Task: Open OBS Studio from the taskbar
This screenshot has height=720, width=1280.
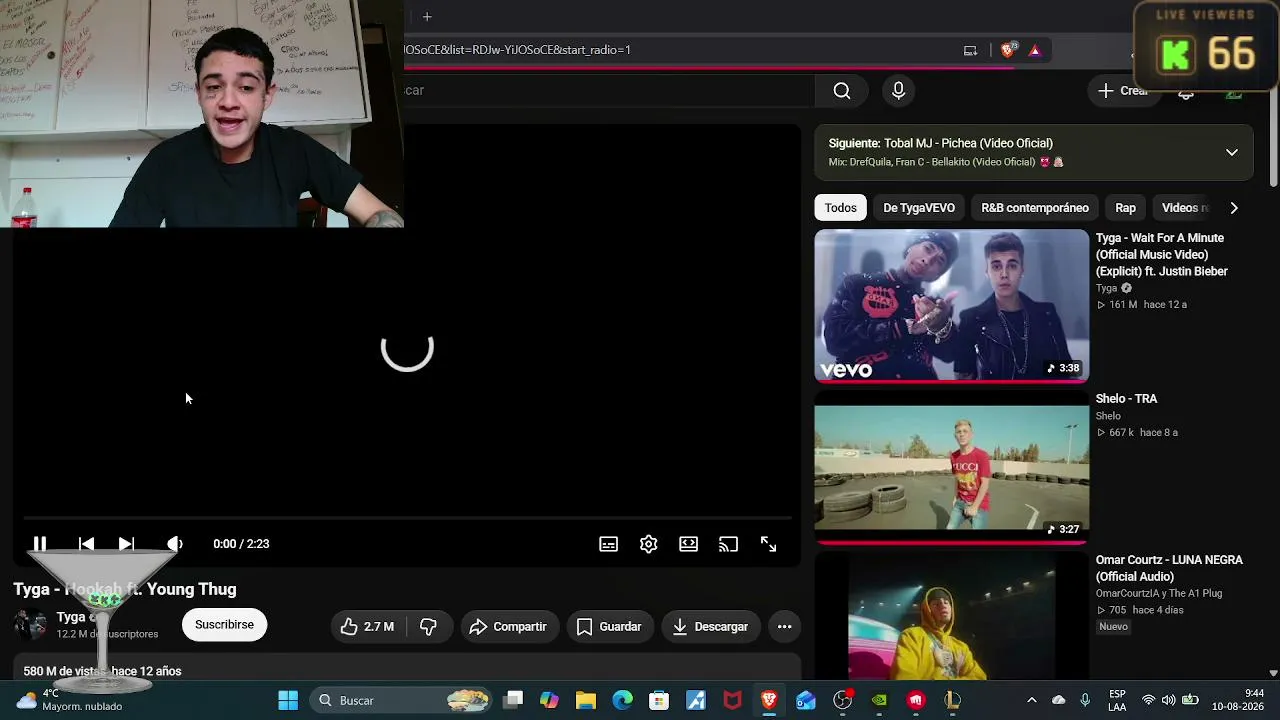Action: click(843, 700)
